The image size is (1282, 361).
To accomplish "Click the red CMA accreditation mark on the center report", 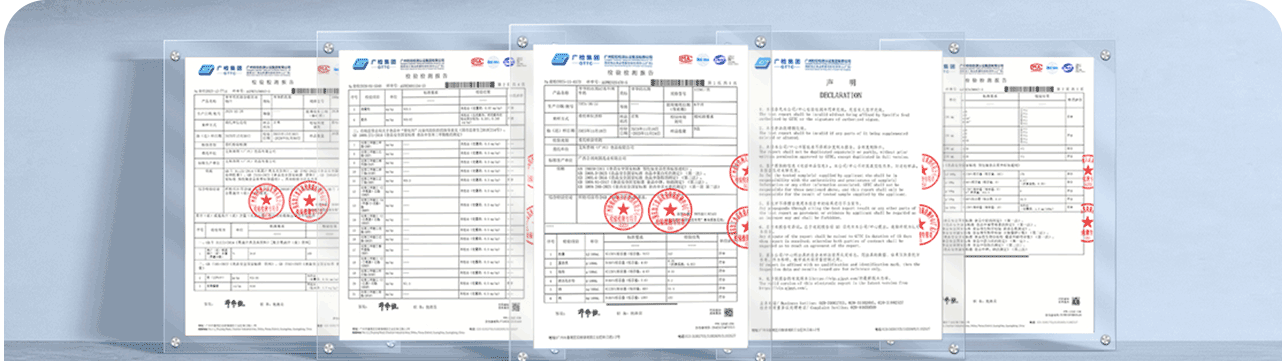I will click(687, 58).
